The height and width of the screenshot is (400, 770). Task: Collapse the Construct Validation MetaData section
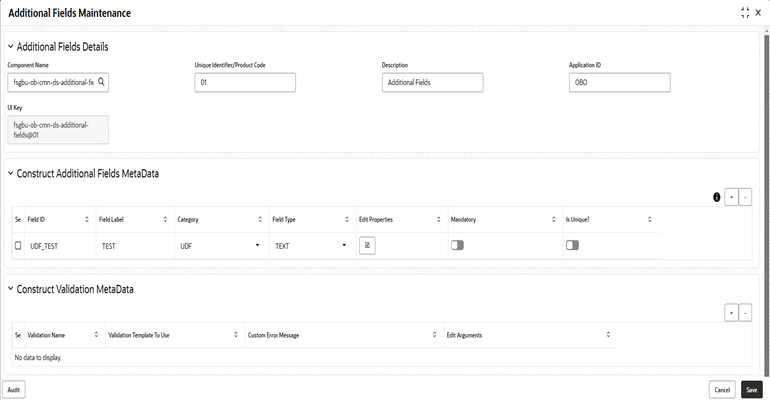click(10, 289)
